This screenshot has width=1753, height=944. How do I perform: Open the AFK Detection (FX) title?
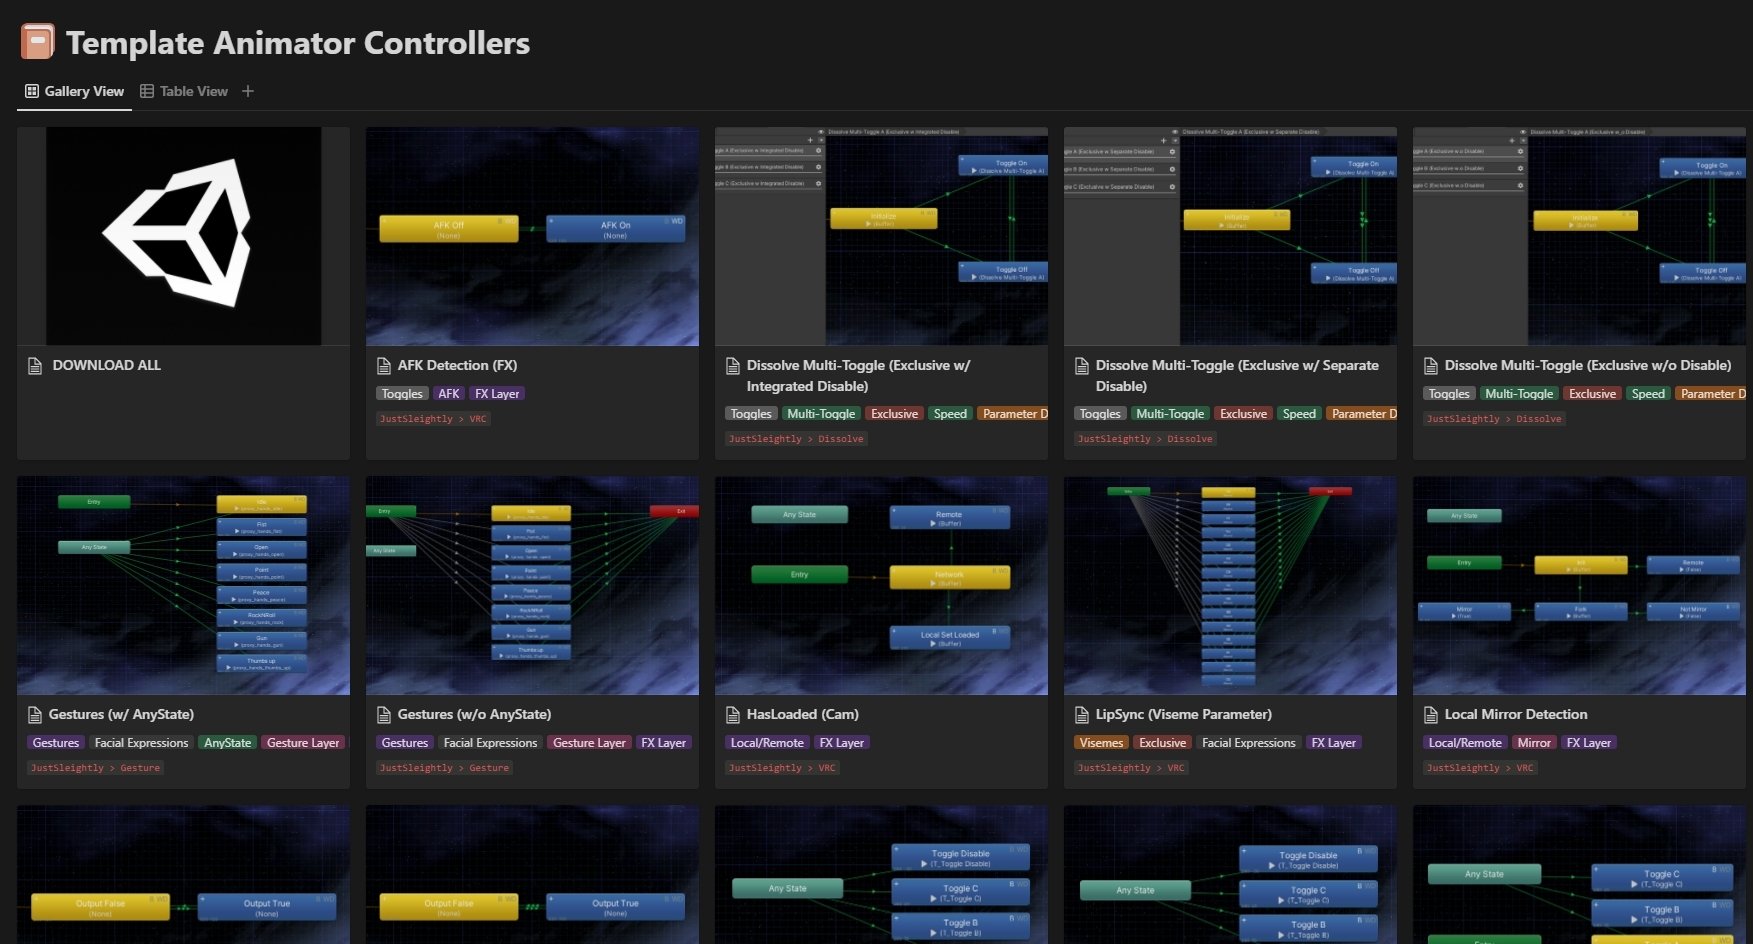coord(457,365)
